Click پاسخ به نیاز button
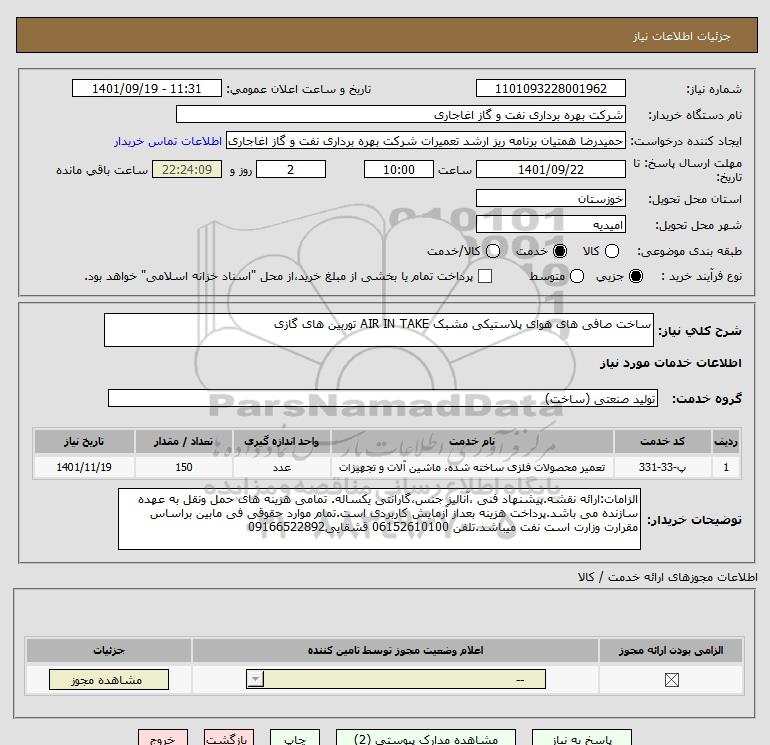The width and height of the screenshot is (770, 745). (582, 738)
